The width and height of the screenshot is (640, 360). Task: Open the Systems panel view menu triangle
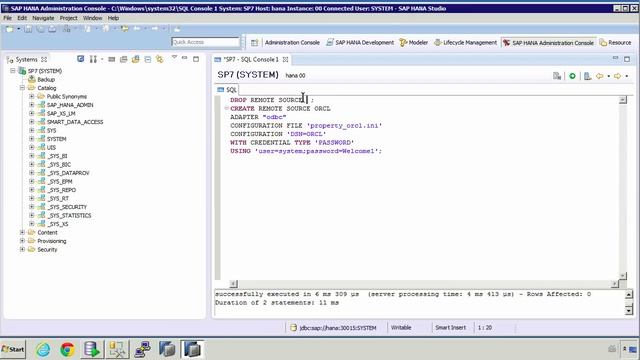(x=174, y=57)
